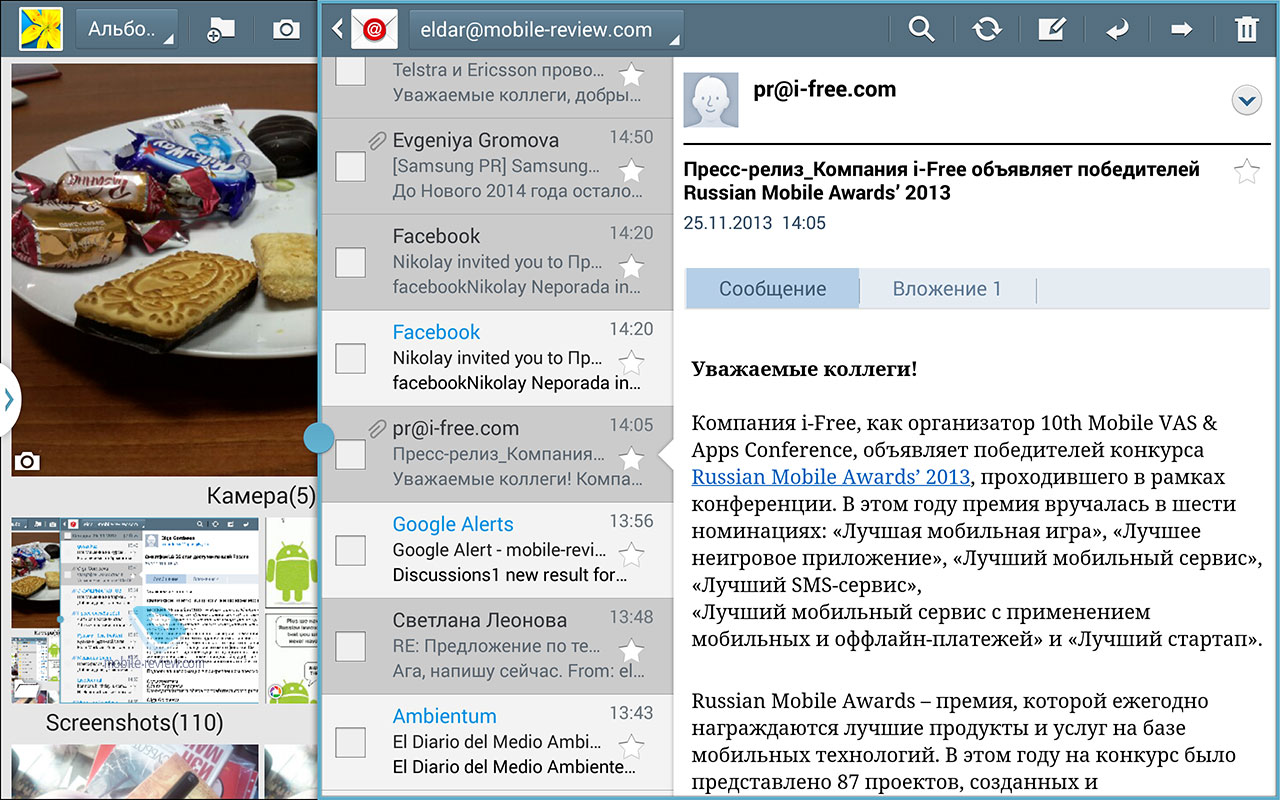Star the Светлана Леонова email

[x=631, y=650]
